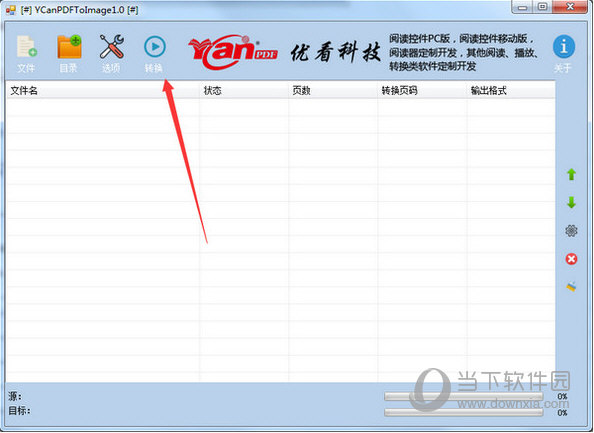
Task: Sort by 状态 column header
Action: pos(244,91)
